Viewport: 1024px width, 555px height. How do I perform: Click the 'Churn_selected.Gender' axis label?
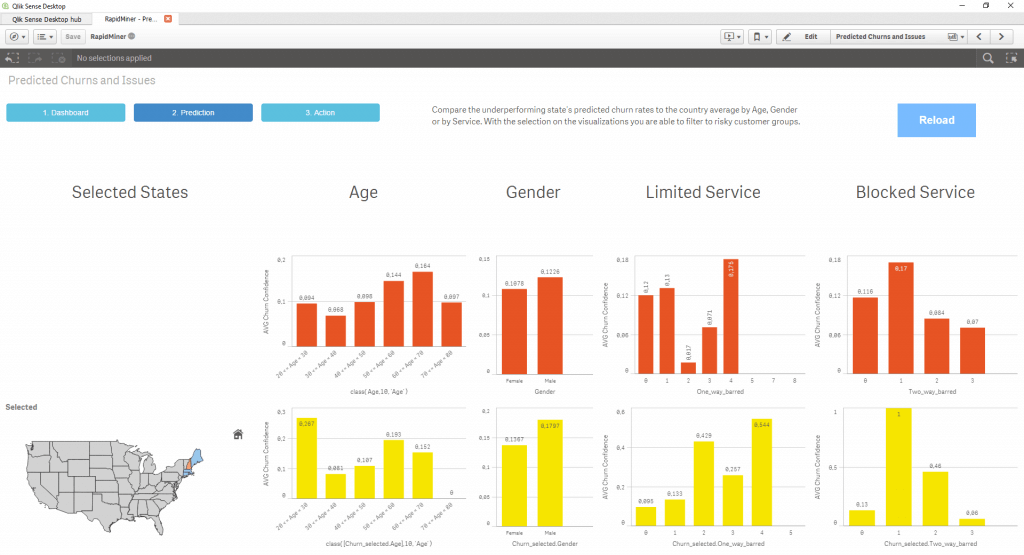pyautogui.click(x=545, y=544)
